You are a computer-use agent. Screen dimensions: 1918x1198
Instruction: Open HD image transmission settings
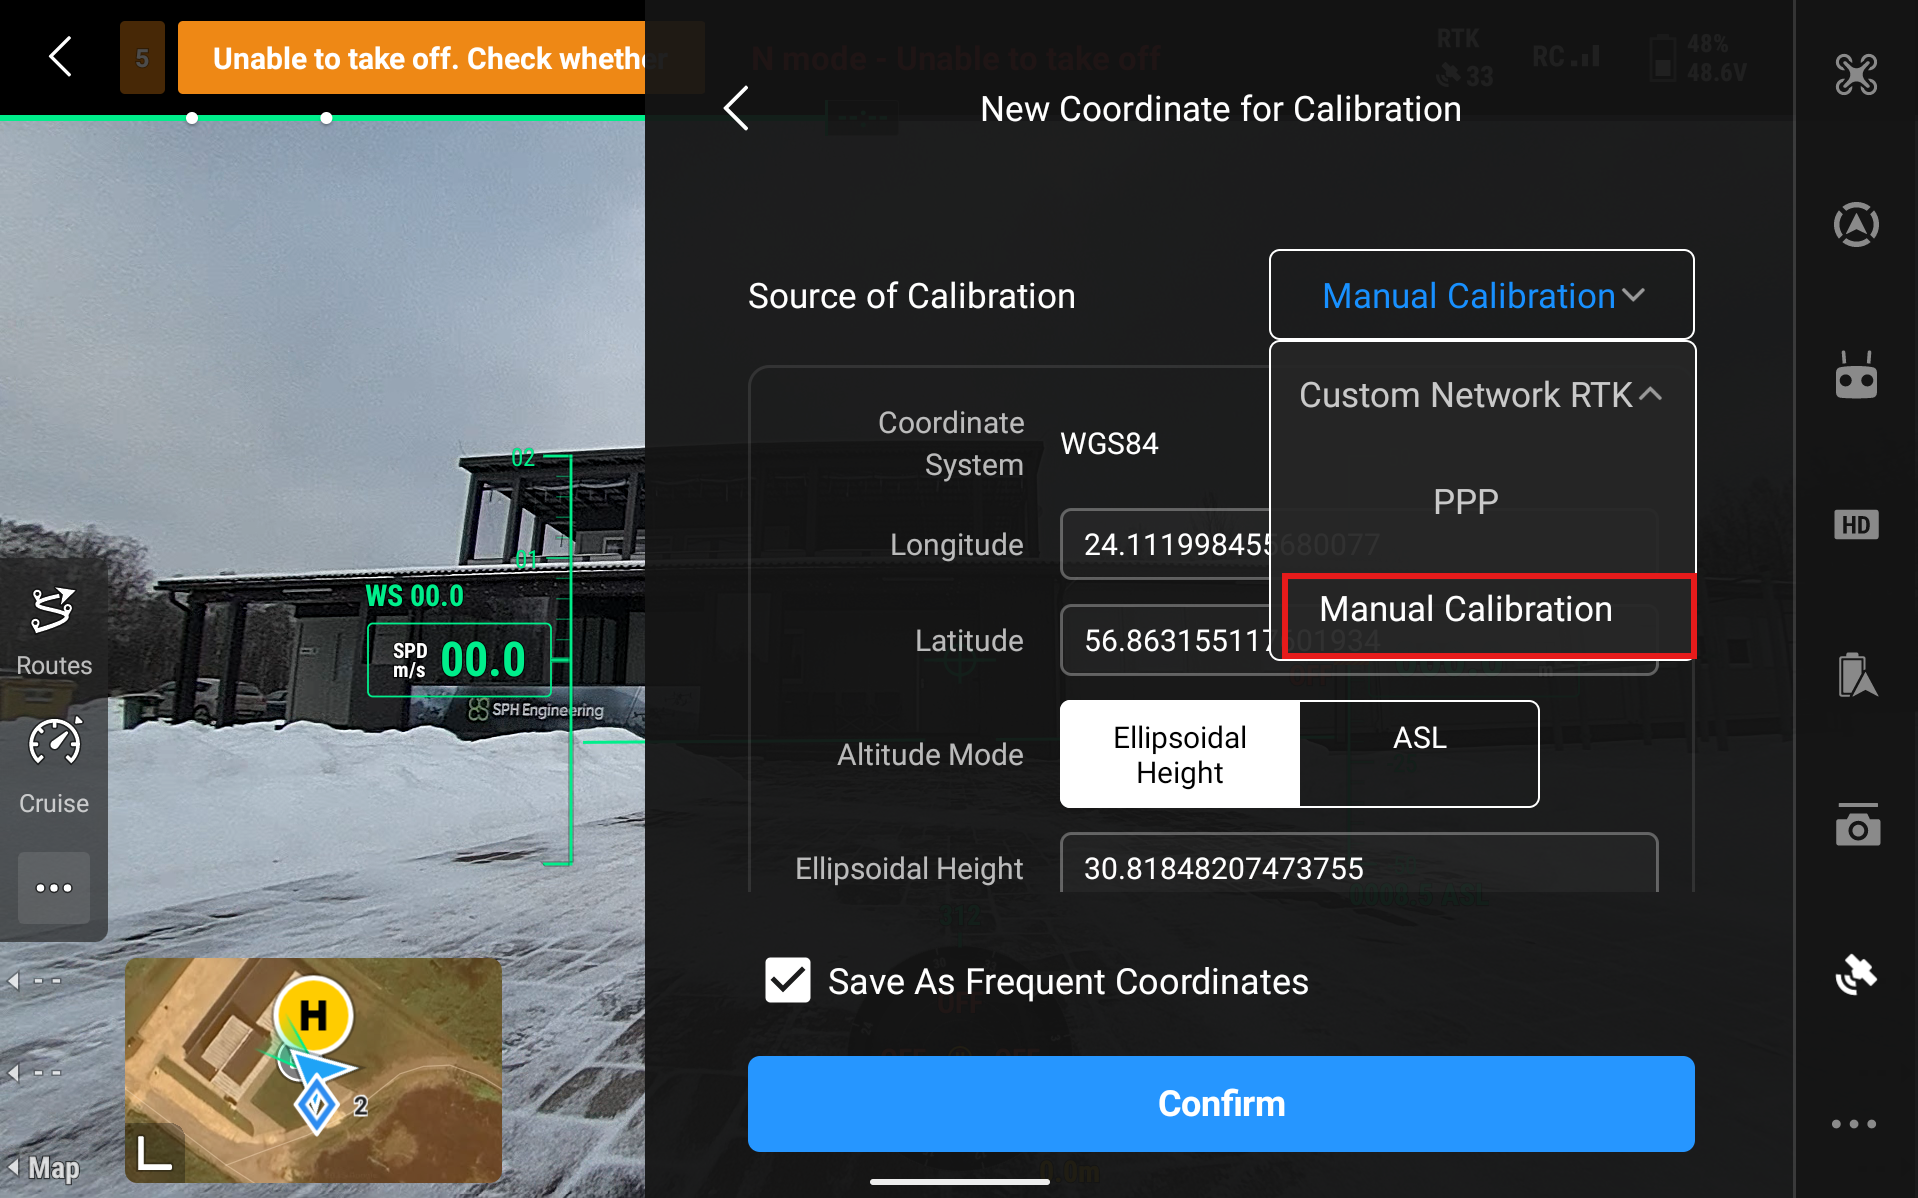point(1856,525)
